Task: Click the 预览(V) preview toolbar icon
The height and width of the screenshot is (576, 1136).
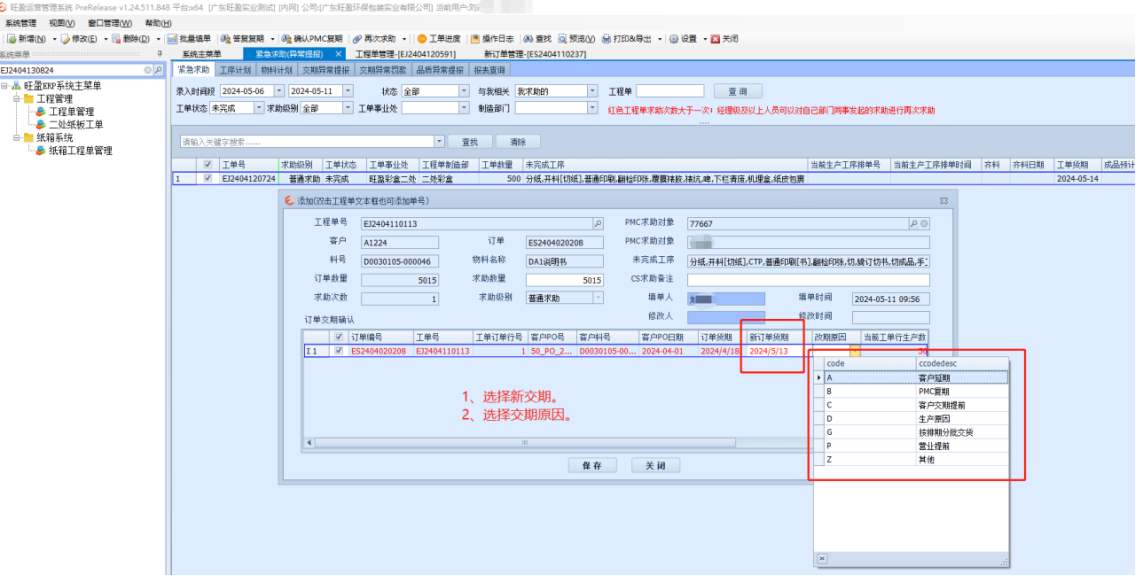Action: pyautogui.click(x=562, y=38)
